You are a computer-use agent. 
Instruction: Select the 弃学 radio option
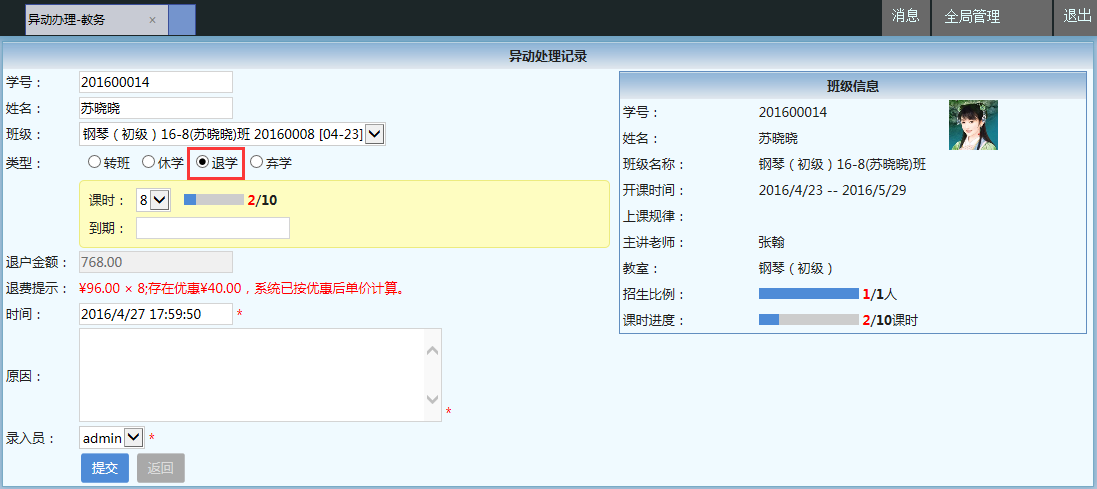coord(257,162)
